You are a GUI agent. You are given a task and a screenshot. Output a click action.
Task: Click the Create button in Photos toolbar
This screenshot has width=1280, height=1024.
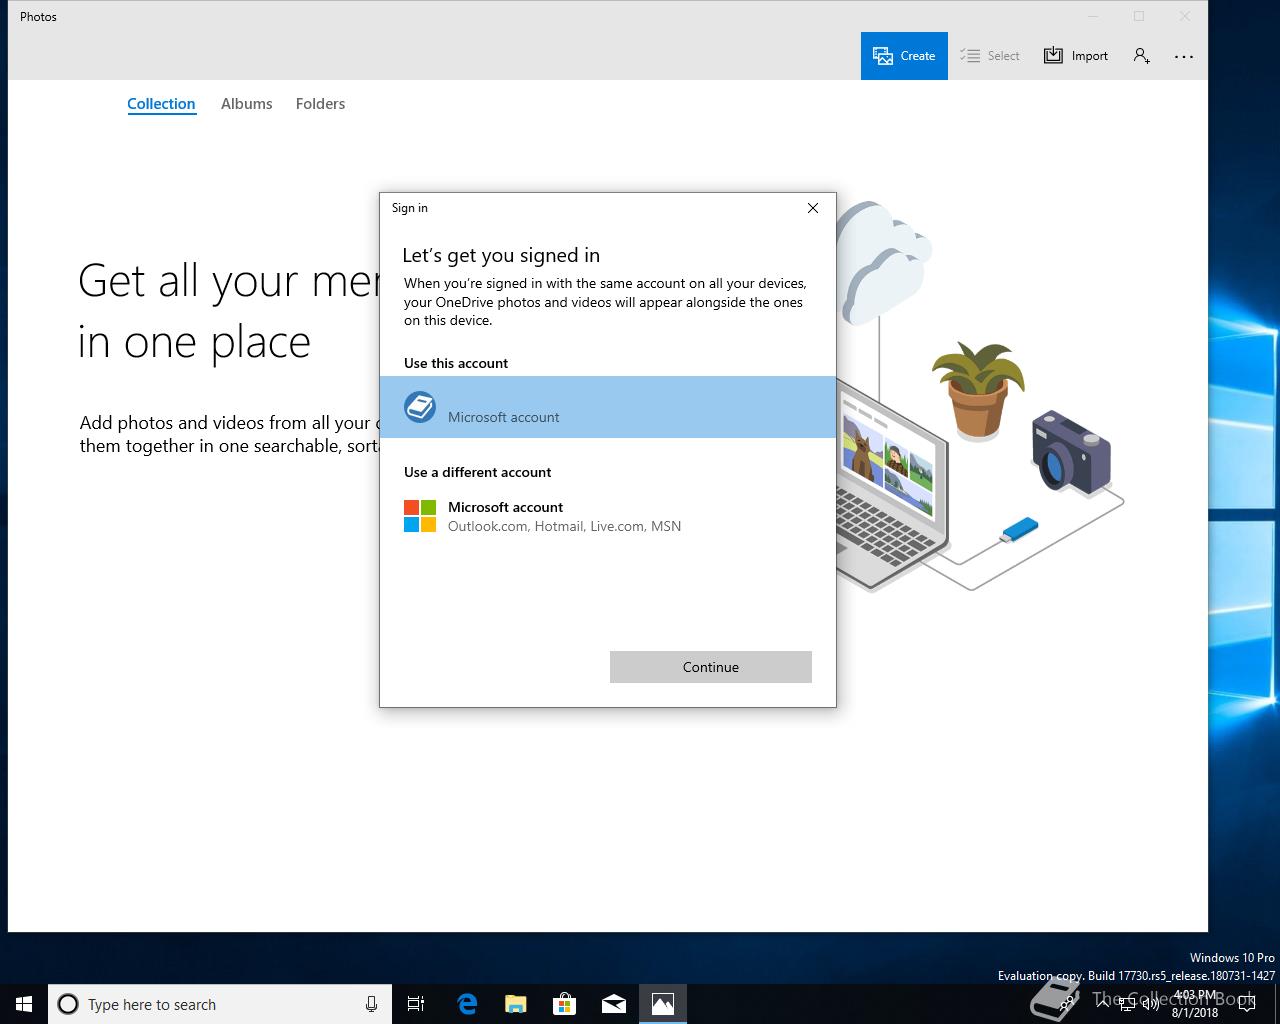pyautogui.click(x=904, y=56)
